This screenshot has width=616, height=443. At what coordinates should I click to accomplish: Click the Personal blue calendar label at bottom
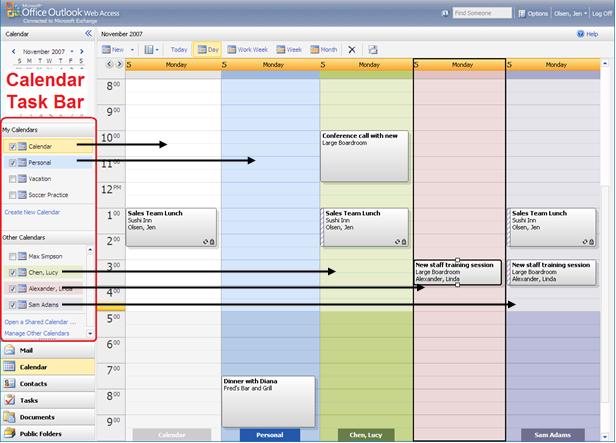270,435
